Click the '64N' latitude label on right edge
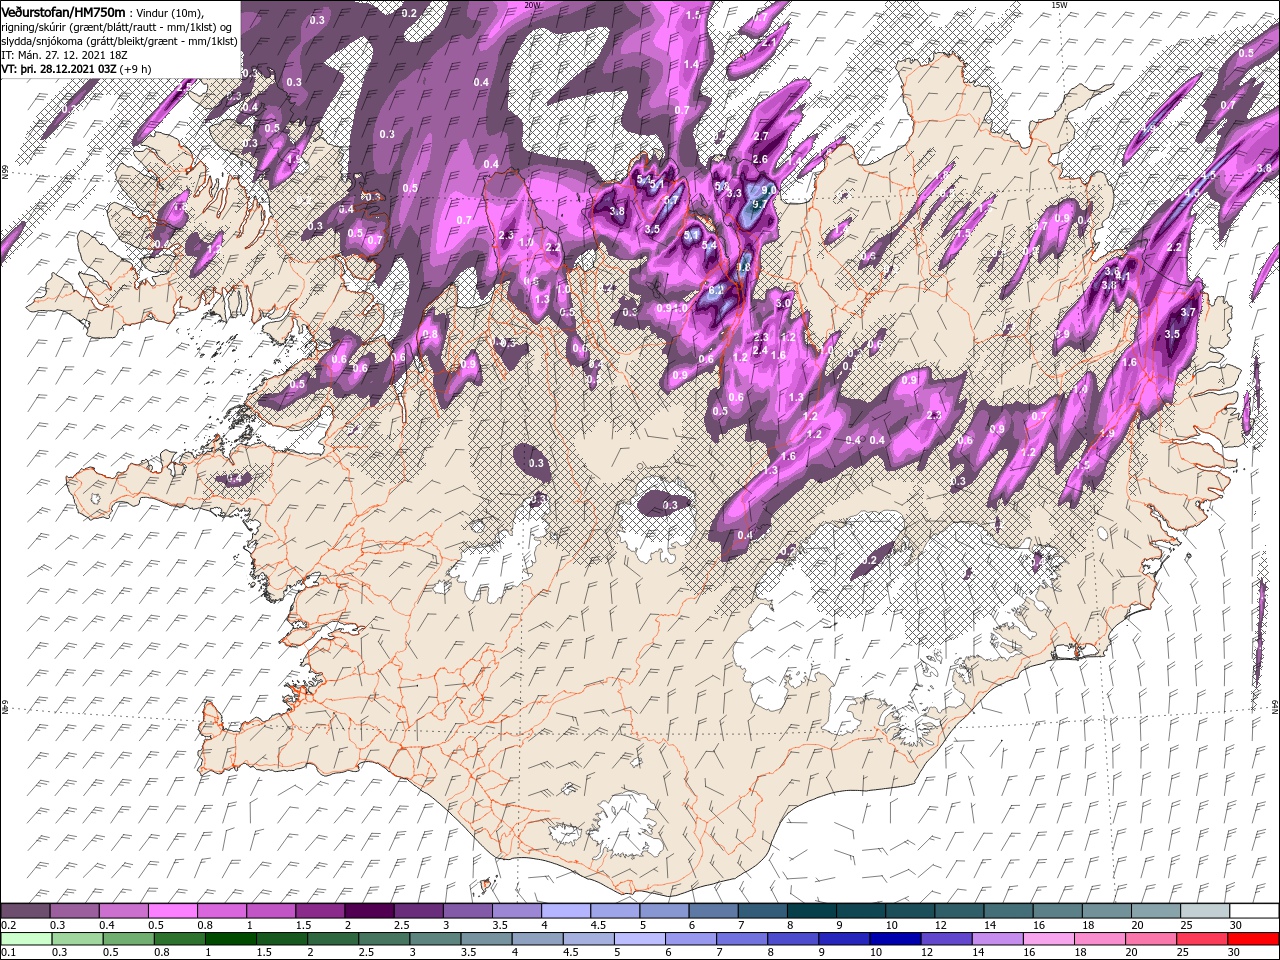This screenshot has width=1280, height=960. (1275, 705)
